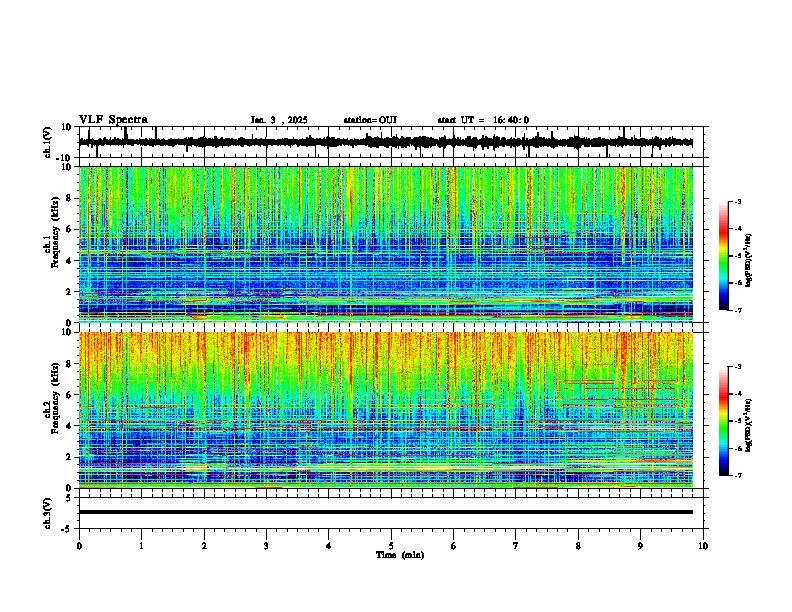Click the "ch.1(V)" axis label

[48, 142]
